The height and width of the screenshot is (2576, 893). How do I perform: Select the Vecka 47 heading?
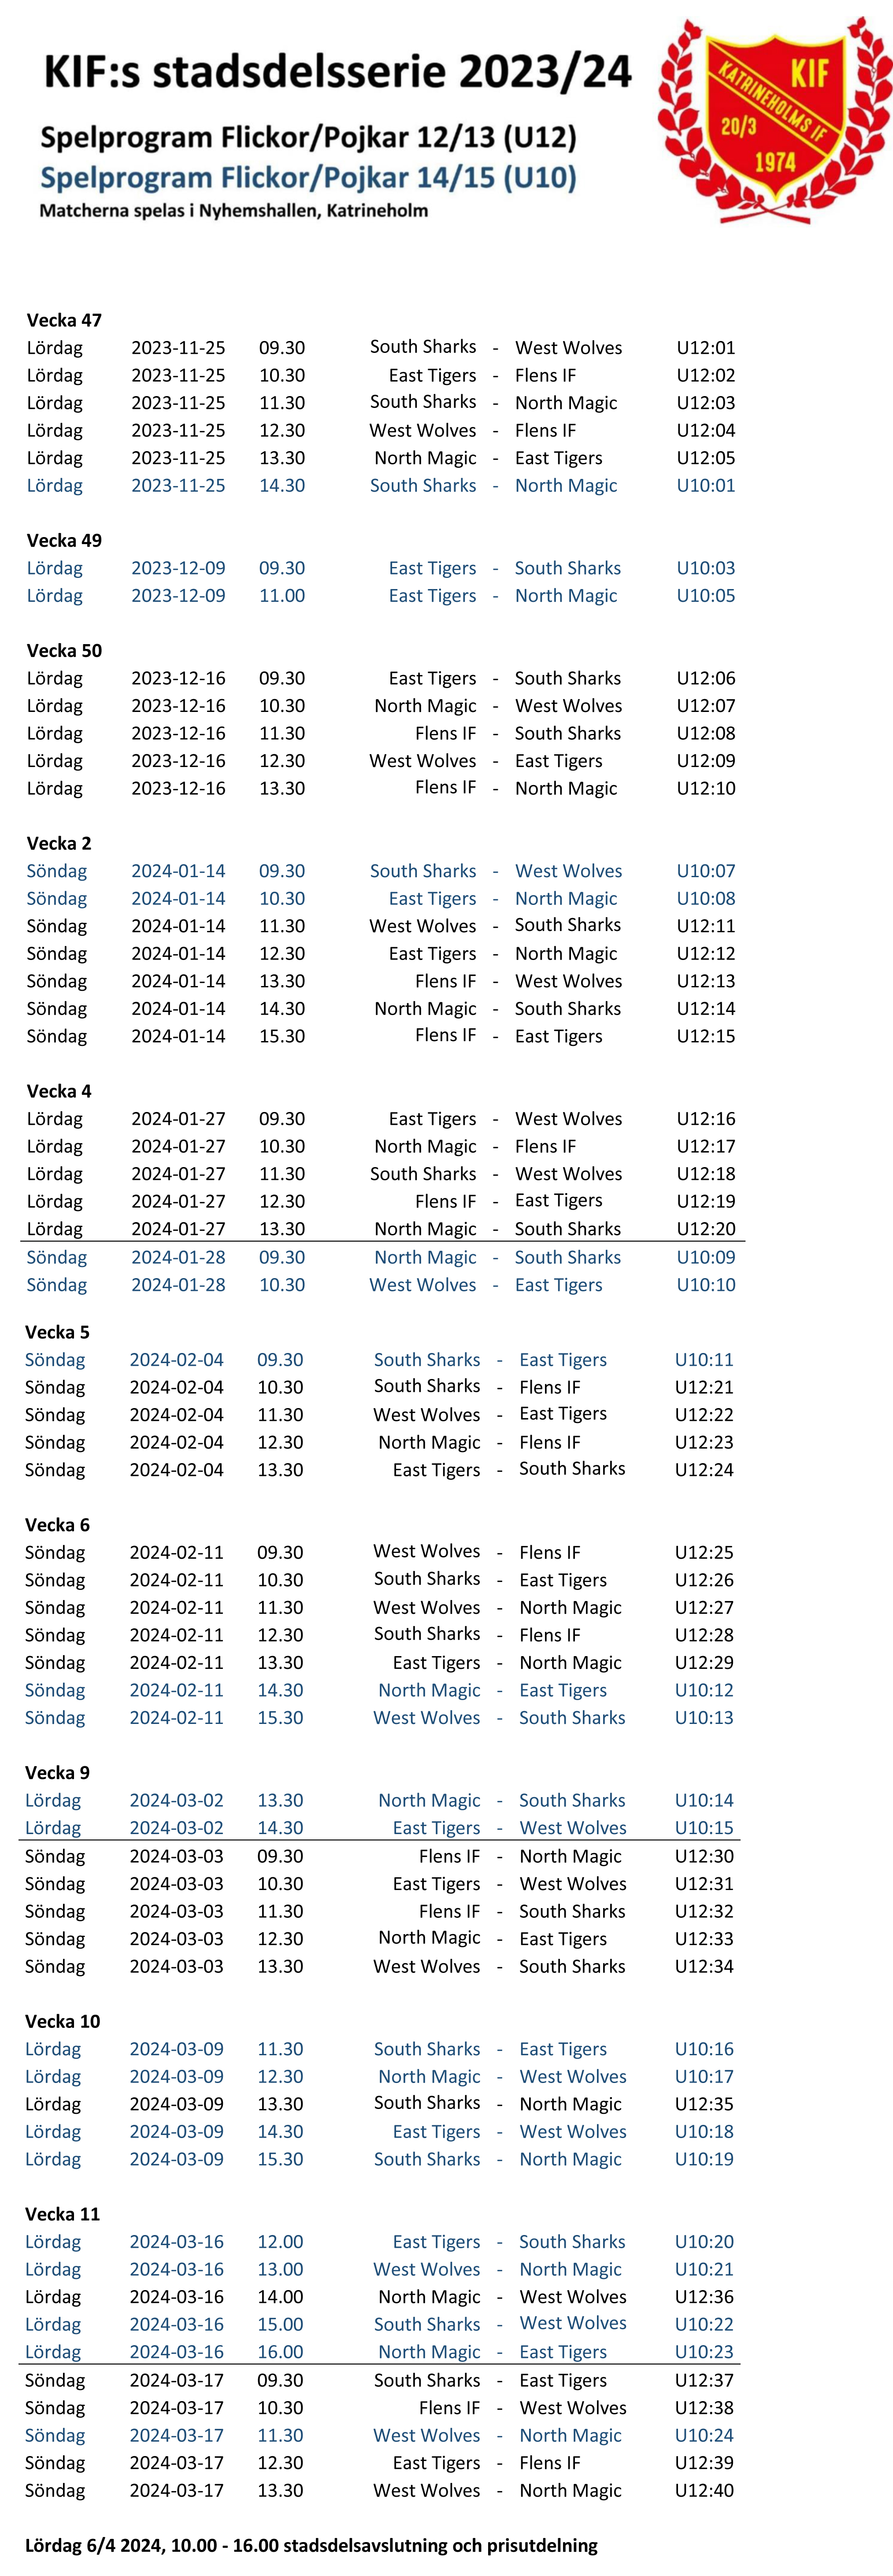tap(64, 320)
